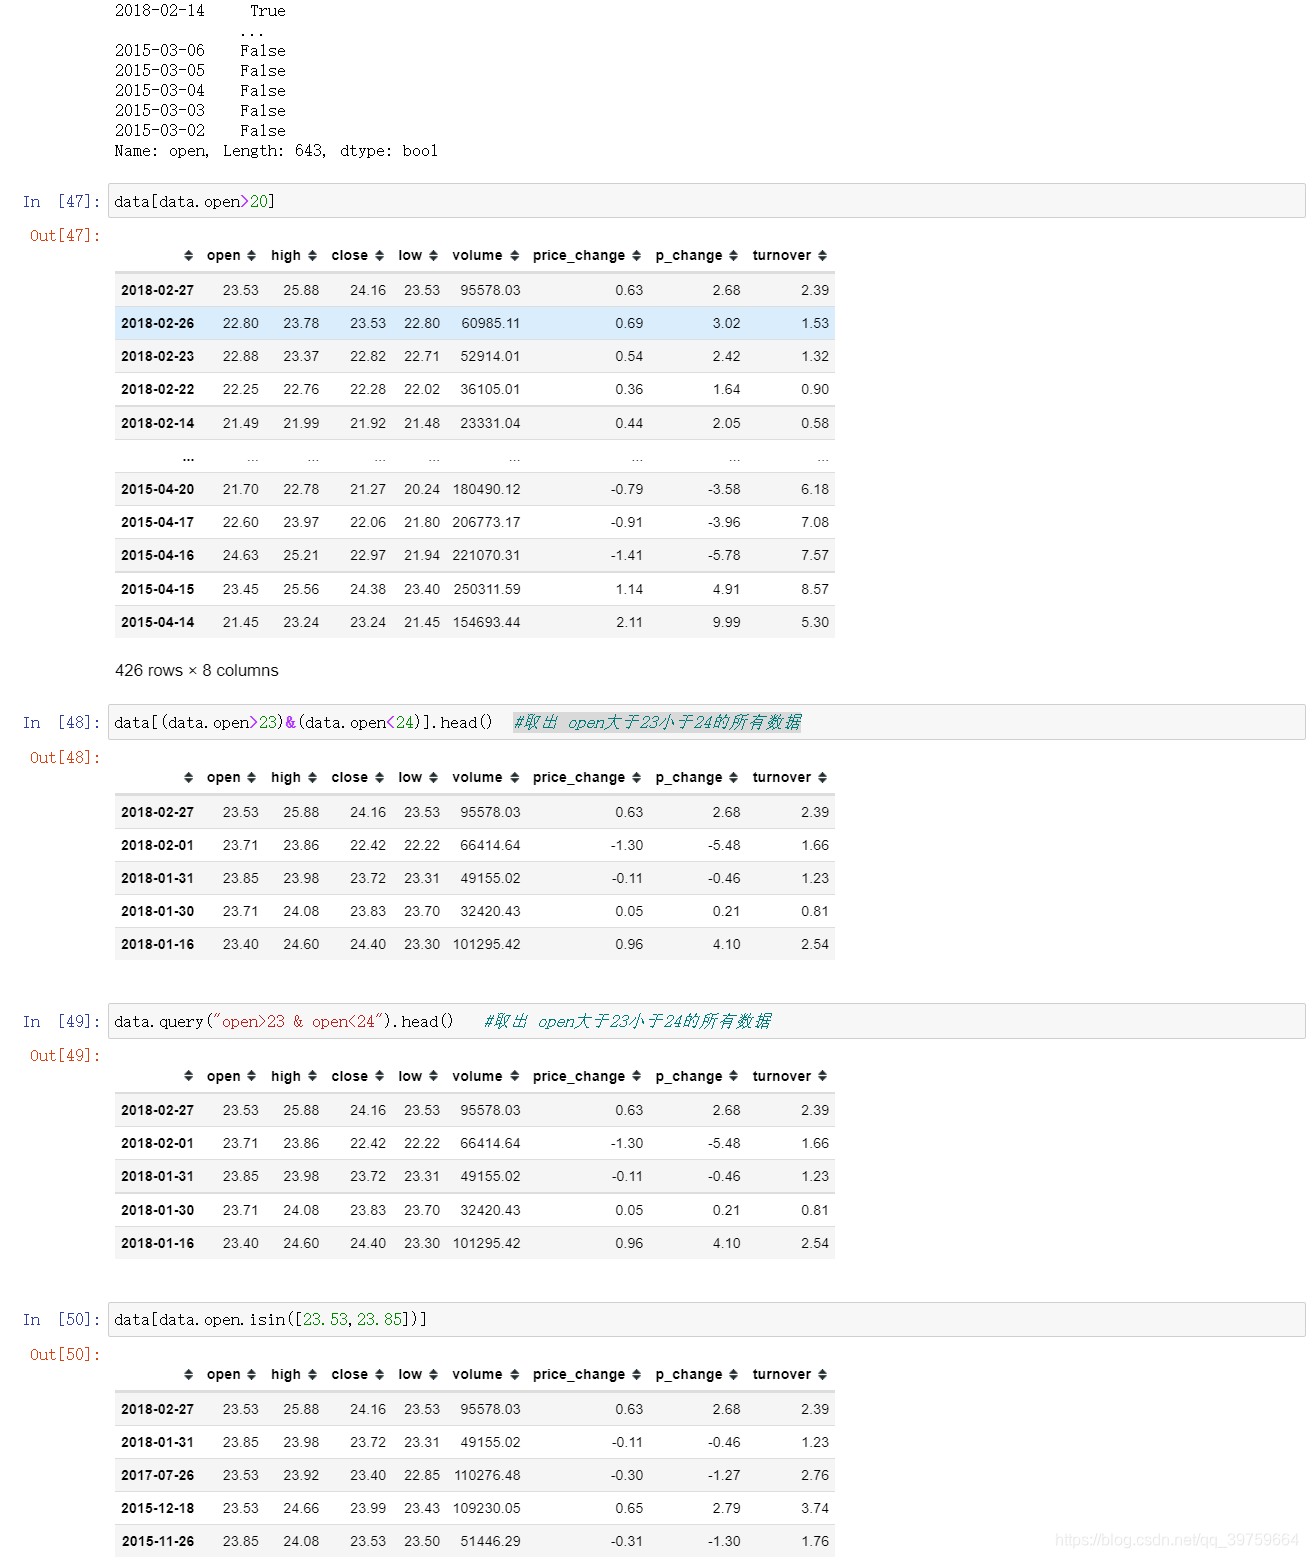This screenshot has width=1308, height=1558.
Task: Sort by open column in Out[48] table
Action: pyautogui.click(x=251, y=778)
